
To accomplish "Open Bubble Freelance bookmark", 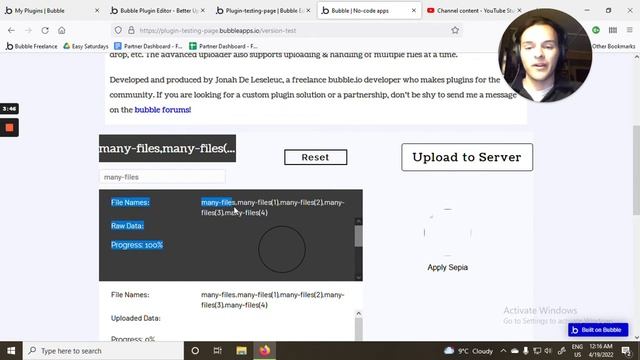I will coord(31,46).
